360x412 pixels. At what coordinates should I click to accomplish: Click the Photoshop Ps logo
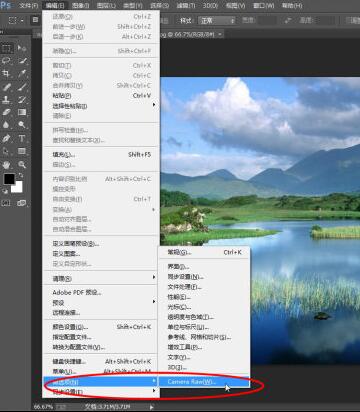point(6,5)
